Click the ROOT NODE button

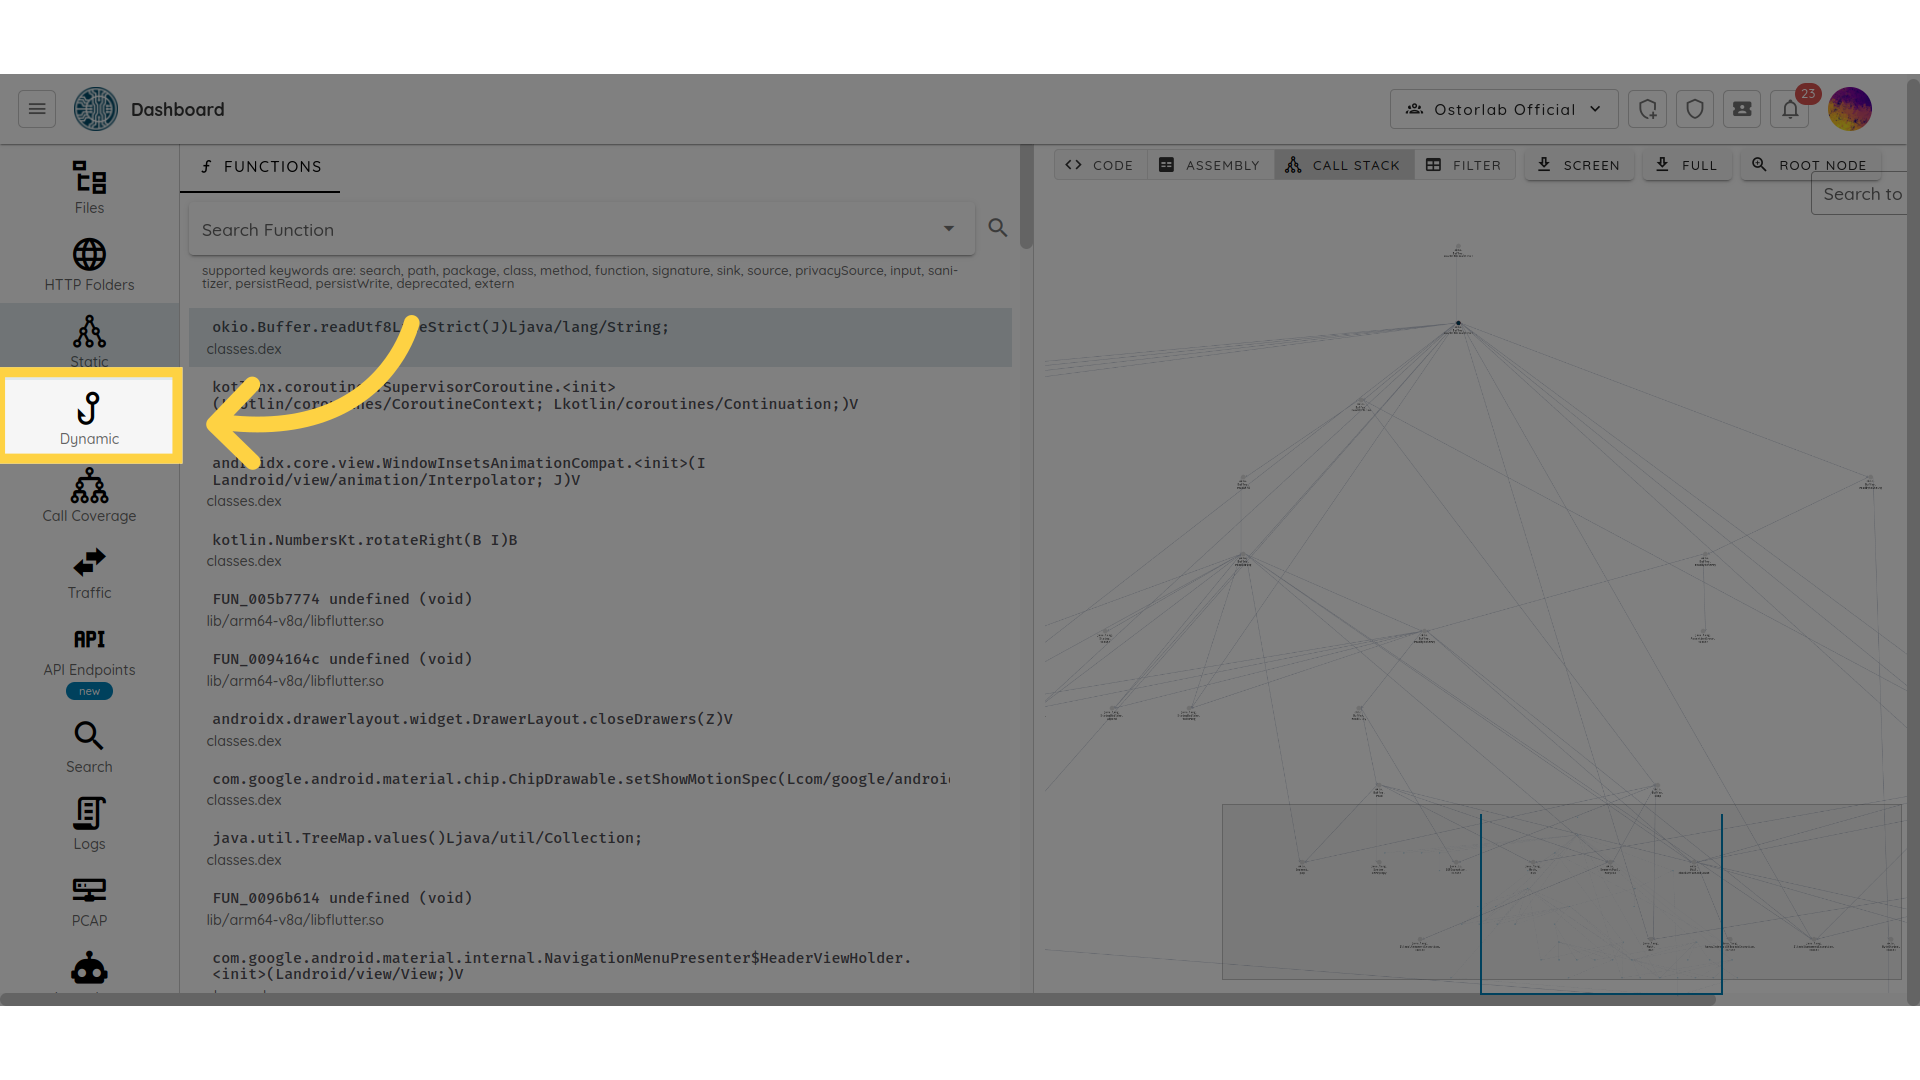[1810, 165]
